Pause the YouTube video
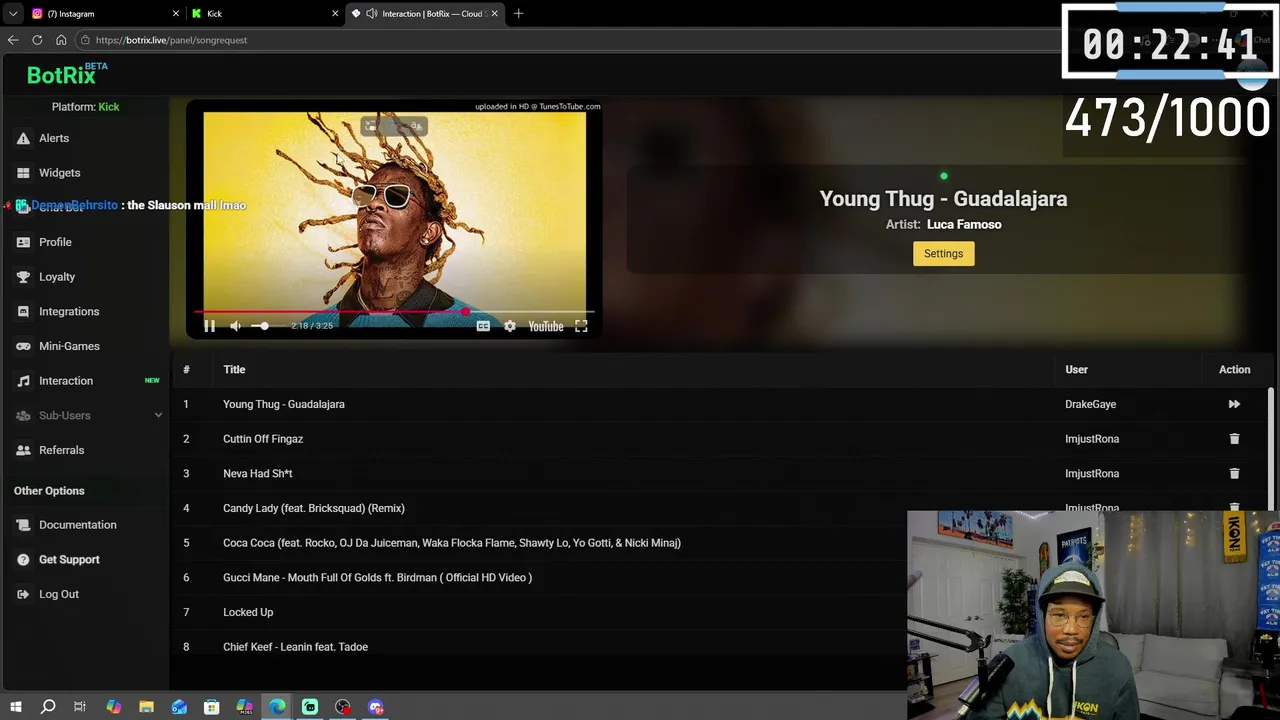 pyautogui.click(x=210, y=326)
